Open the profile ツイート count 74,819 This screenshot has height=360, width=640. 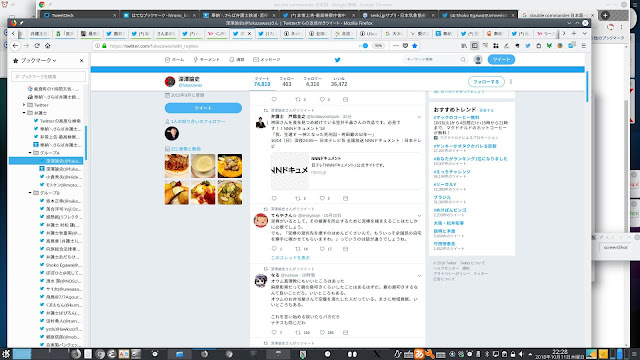click(262, 82)
